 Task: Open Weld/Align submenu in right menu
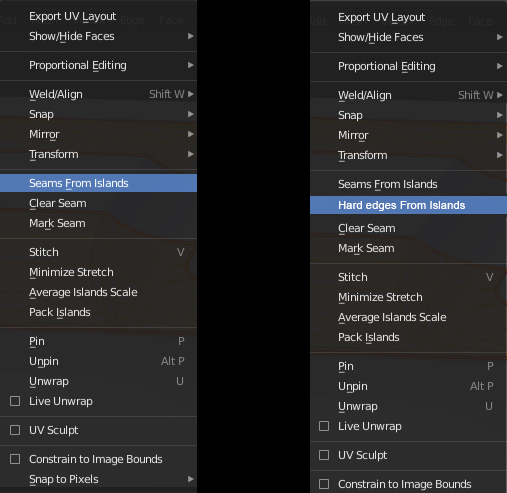408,95
